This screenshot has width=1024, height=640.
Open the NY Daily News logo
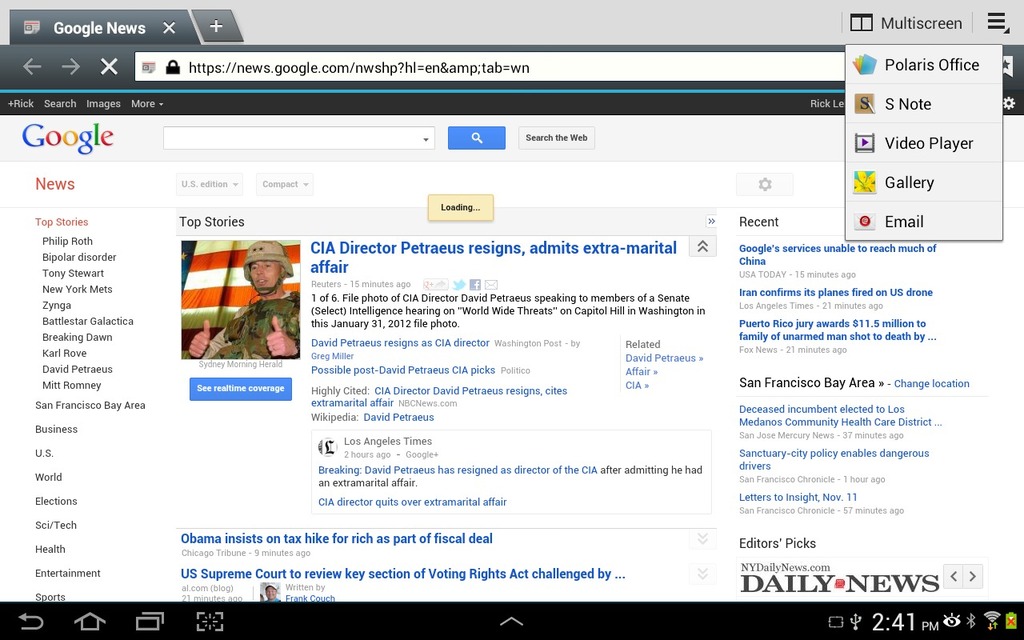840,579
